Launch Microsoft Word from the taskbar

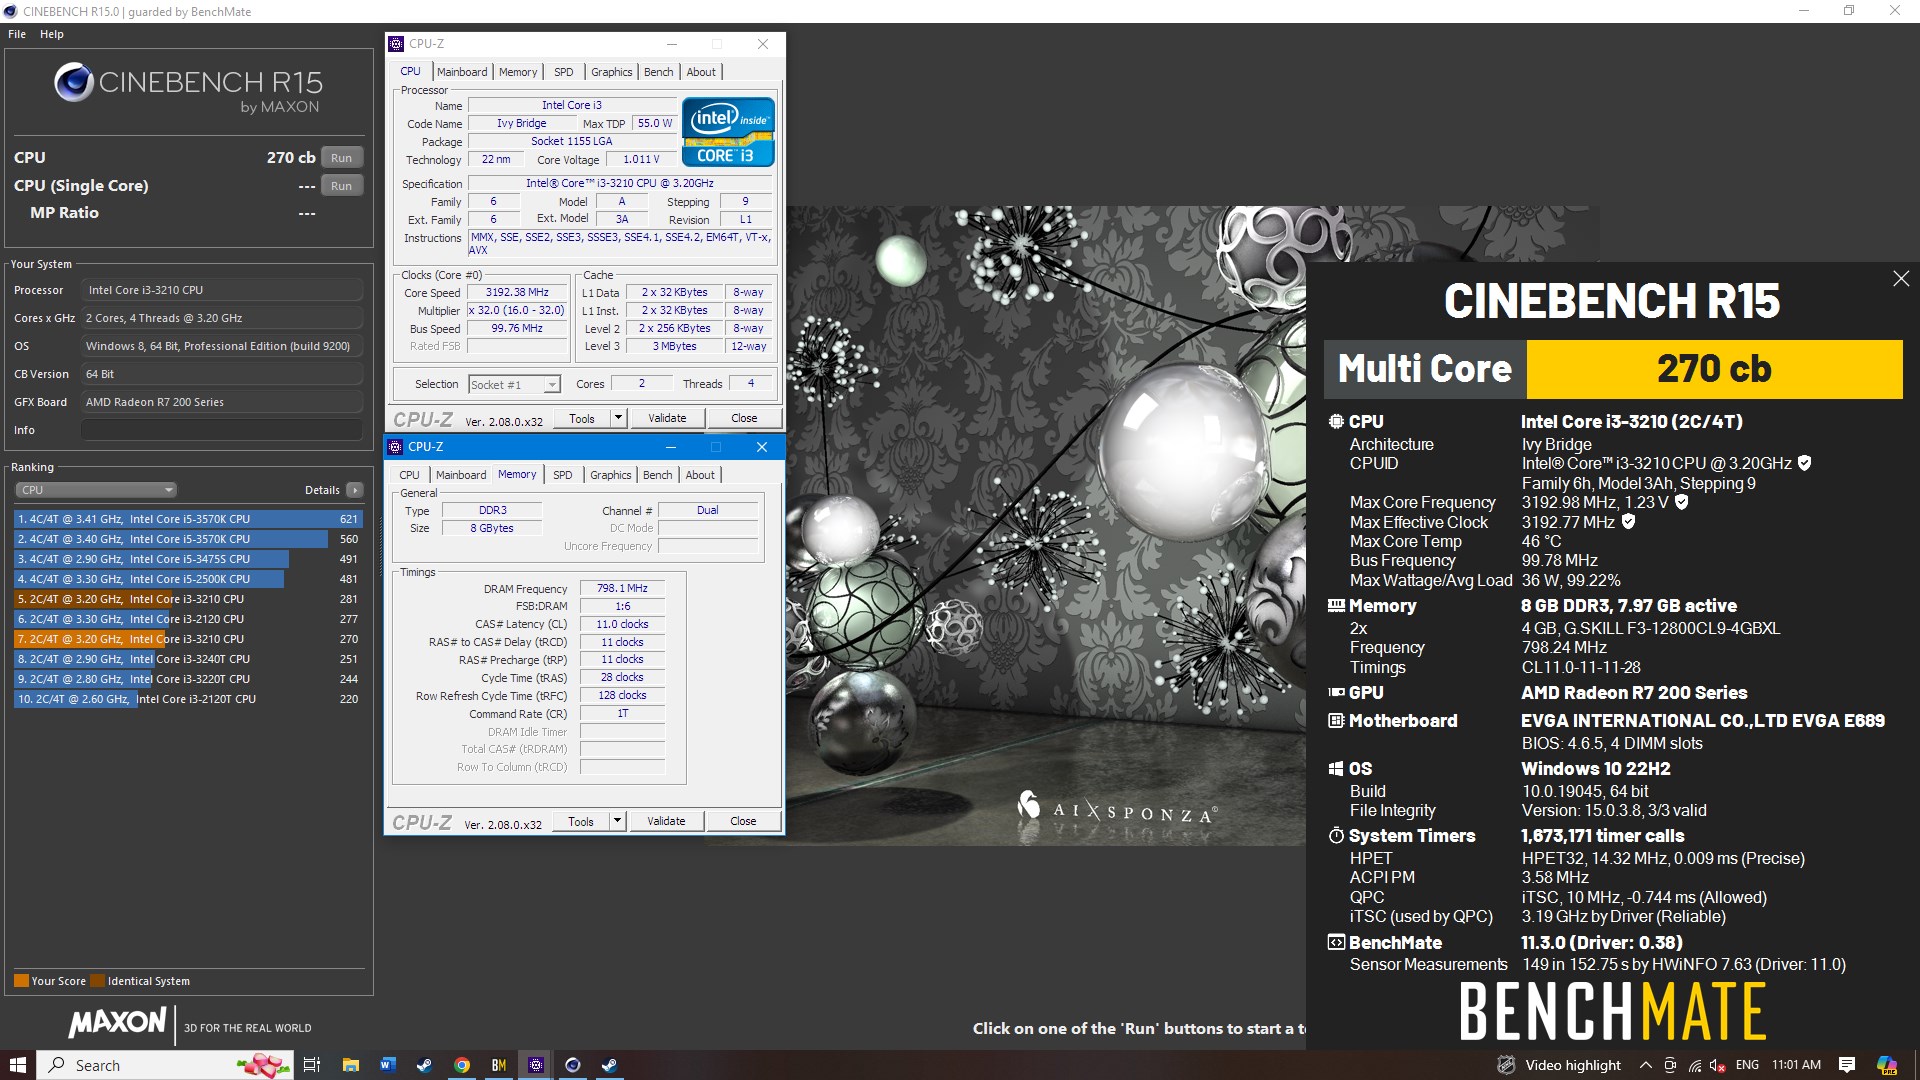tap(387, 1065)
